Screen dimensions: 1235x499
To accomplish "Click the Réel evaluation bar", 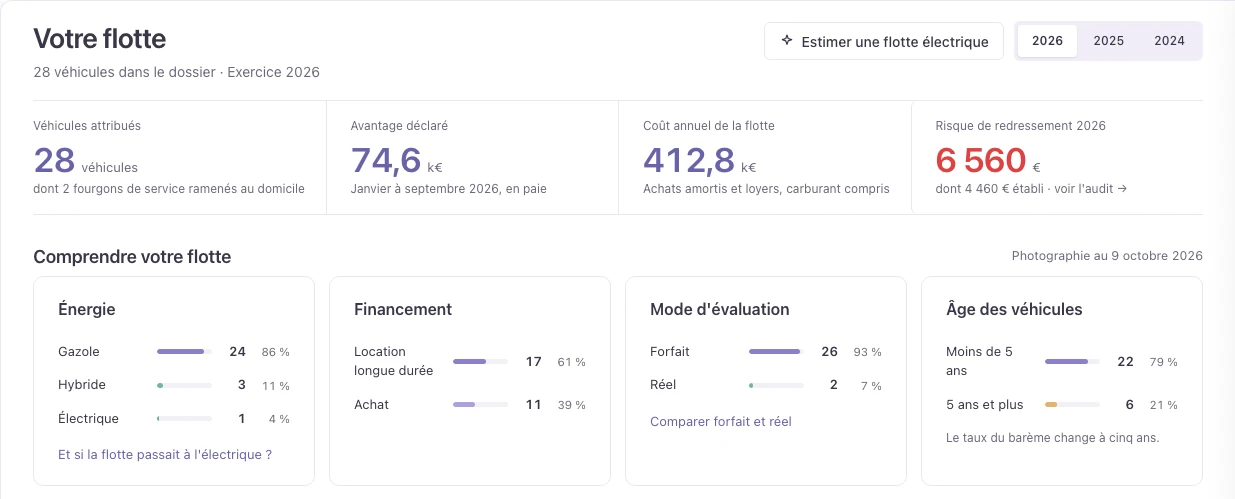I will [776, 385].
